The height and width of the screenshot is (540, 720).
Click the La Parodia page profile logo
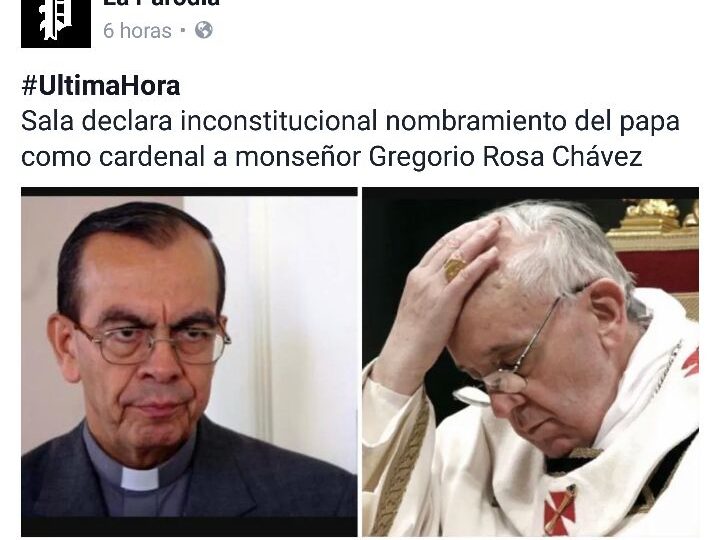[x=56, y=23]
